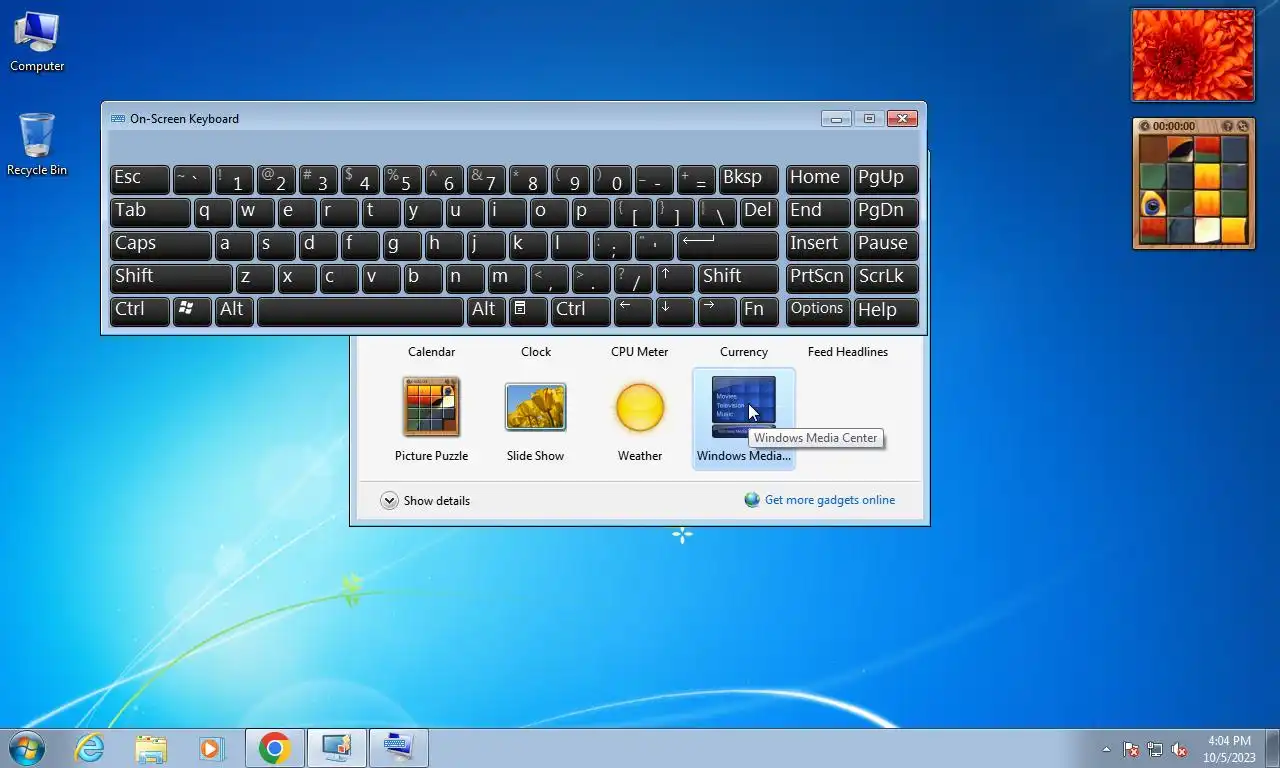
Task: Select the Calendar gadget label
Action: [431, 352]
